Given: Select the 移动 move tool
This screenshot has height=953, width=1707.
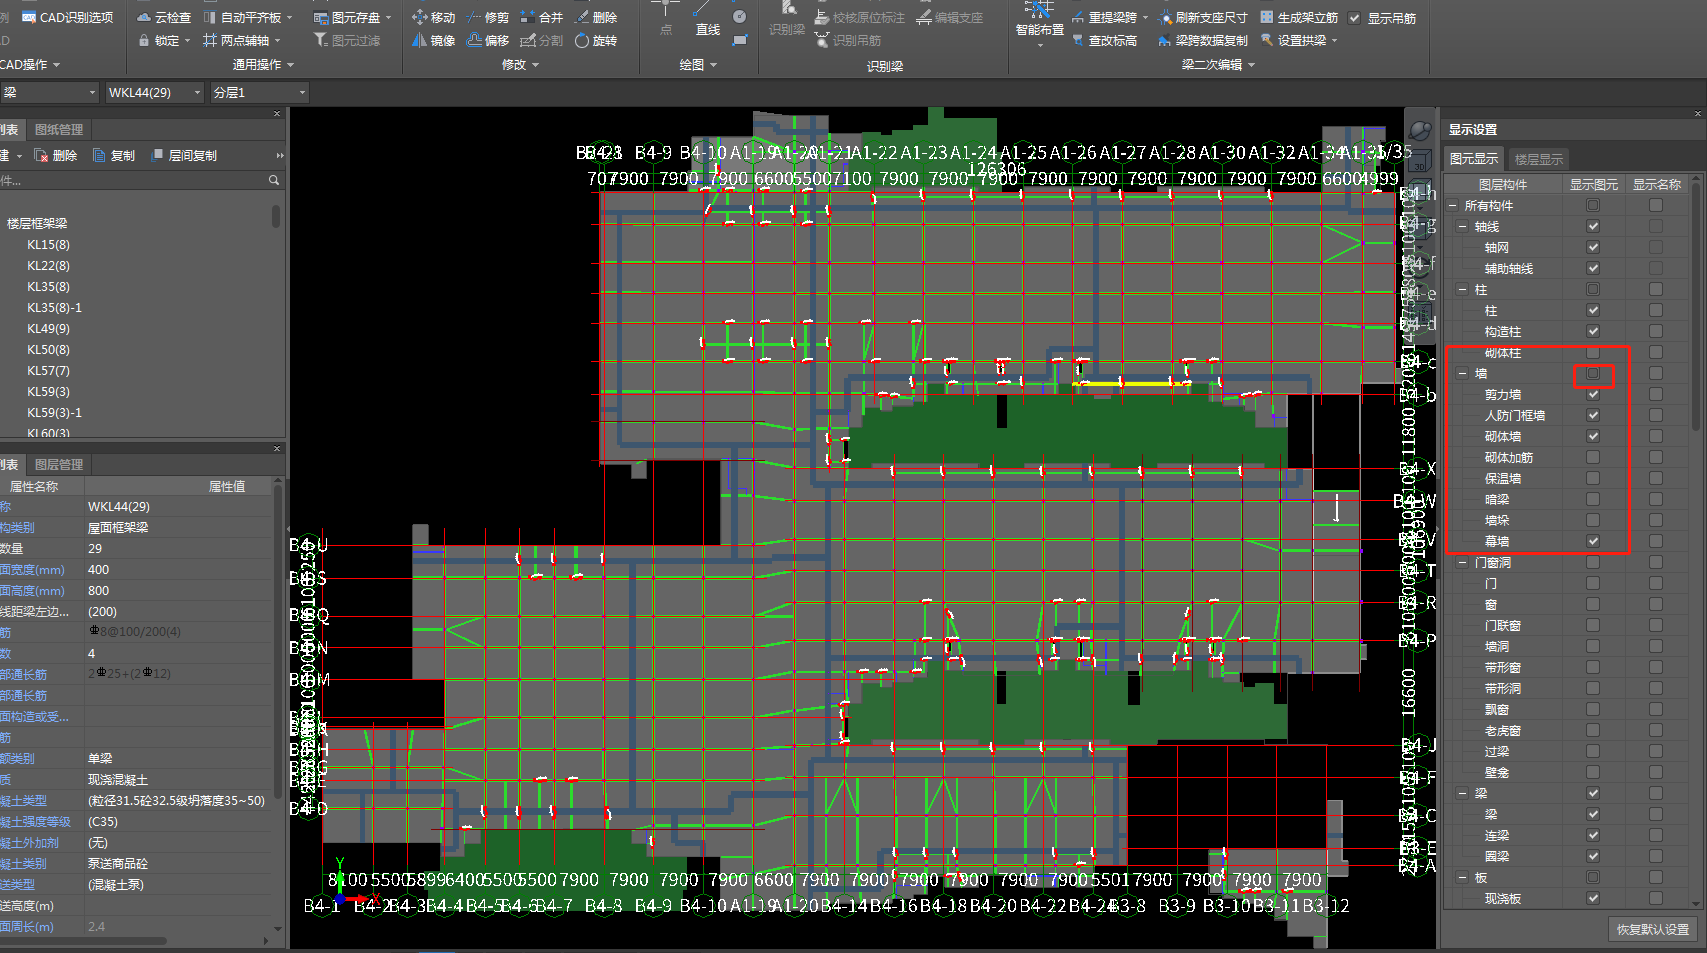Looking at the screenshot, I should point(434,17).
